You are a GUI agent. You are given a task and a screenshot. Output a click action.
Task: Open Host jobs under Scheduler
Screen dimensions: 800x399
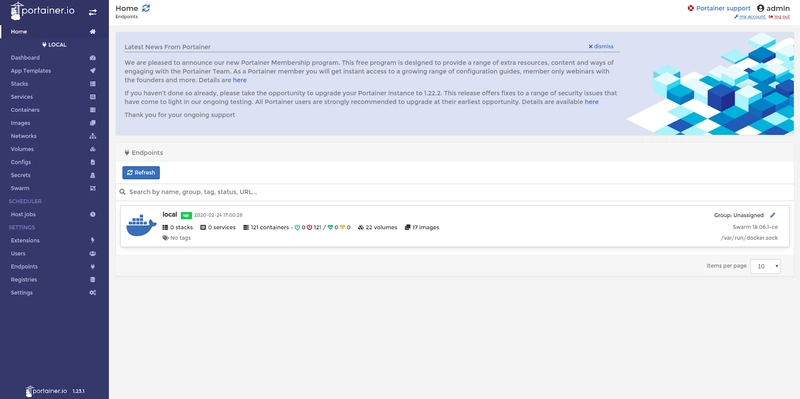coord(23,214)
